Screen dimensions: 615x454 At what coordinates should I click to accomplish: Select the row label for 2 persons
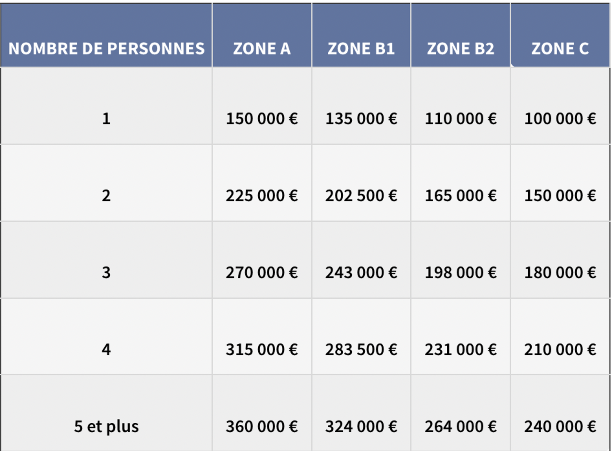106,196
